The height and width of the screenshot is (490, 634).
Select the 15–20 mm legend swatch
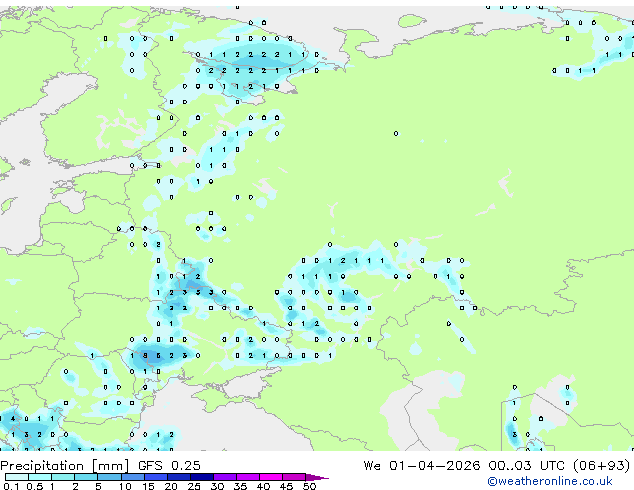(x=155, y=477)
